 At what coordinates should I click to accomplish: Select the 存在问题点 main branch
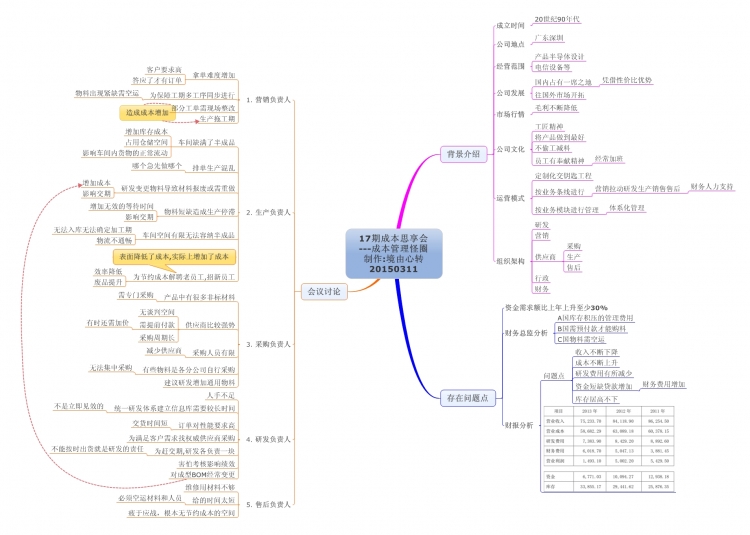468,398
